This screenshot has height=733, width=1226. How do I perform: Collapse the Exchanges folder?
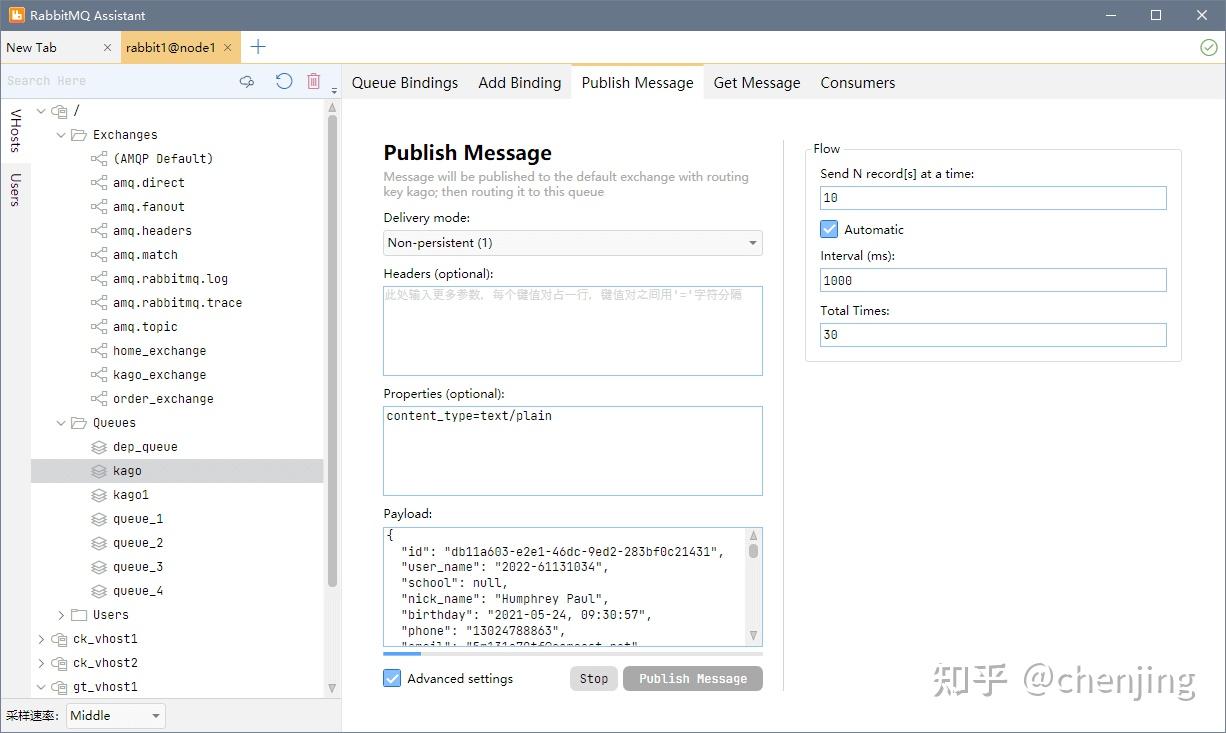pos(61,135)
